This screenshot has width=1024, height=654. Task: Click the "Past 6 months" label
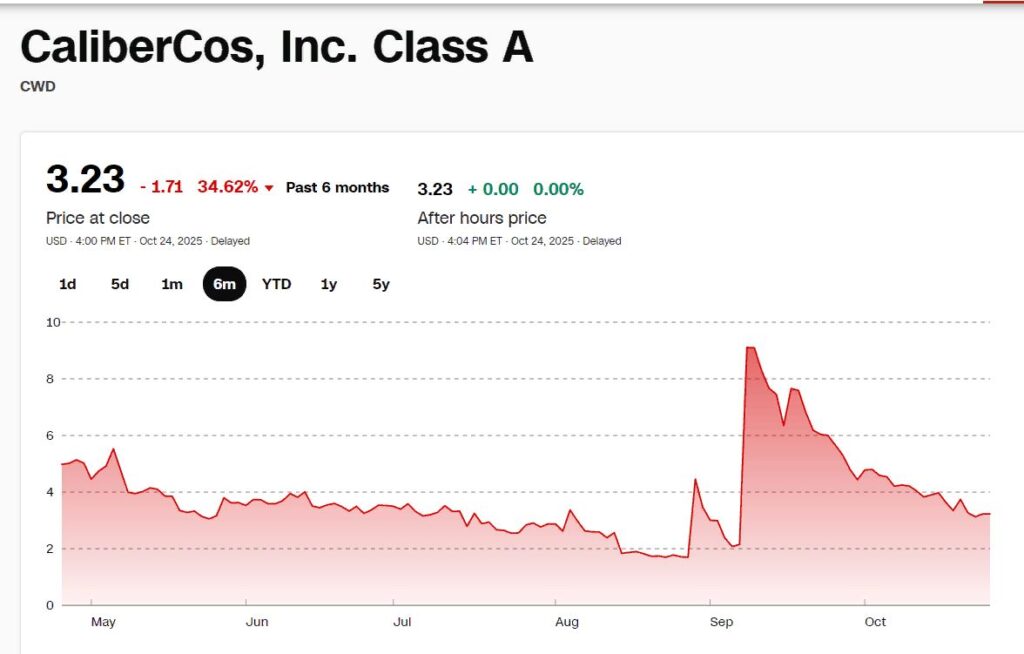coord(337,187)
